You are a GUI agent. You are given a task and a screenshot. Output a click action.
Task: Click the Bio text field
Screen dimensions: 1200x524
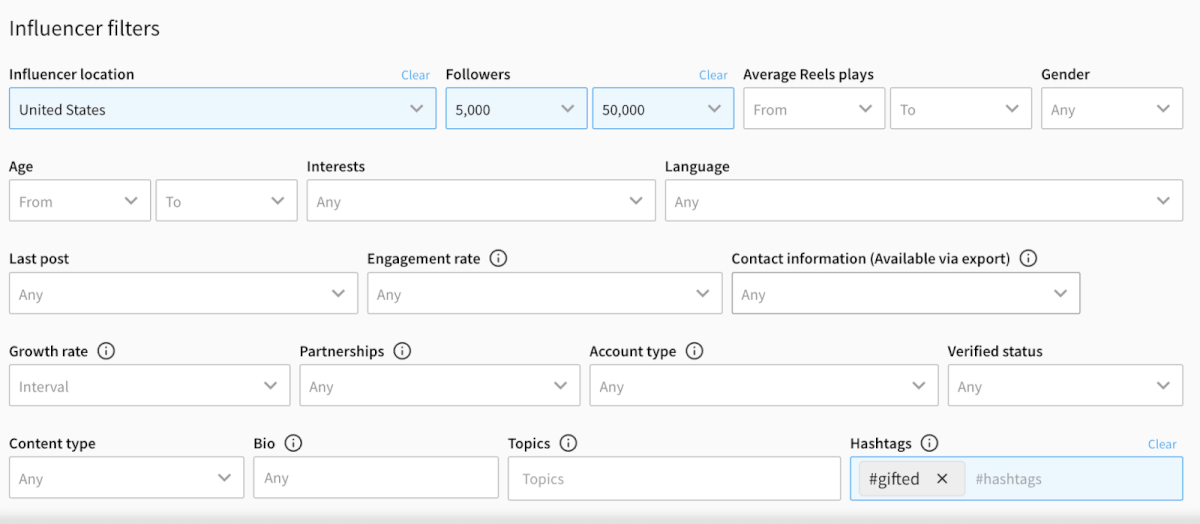click(376, 478)
